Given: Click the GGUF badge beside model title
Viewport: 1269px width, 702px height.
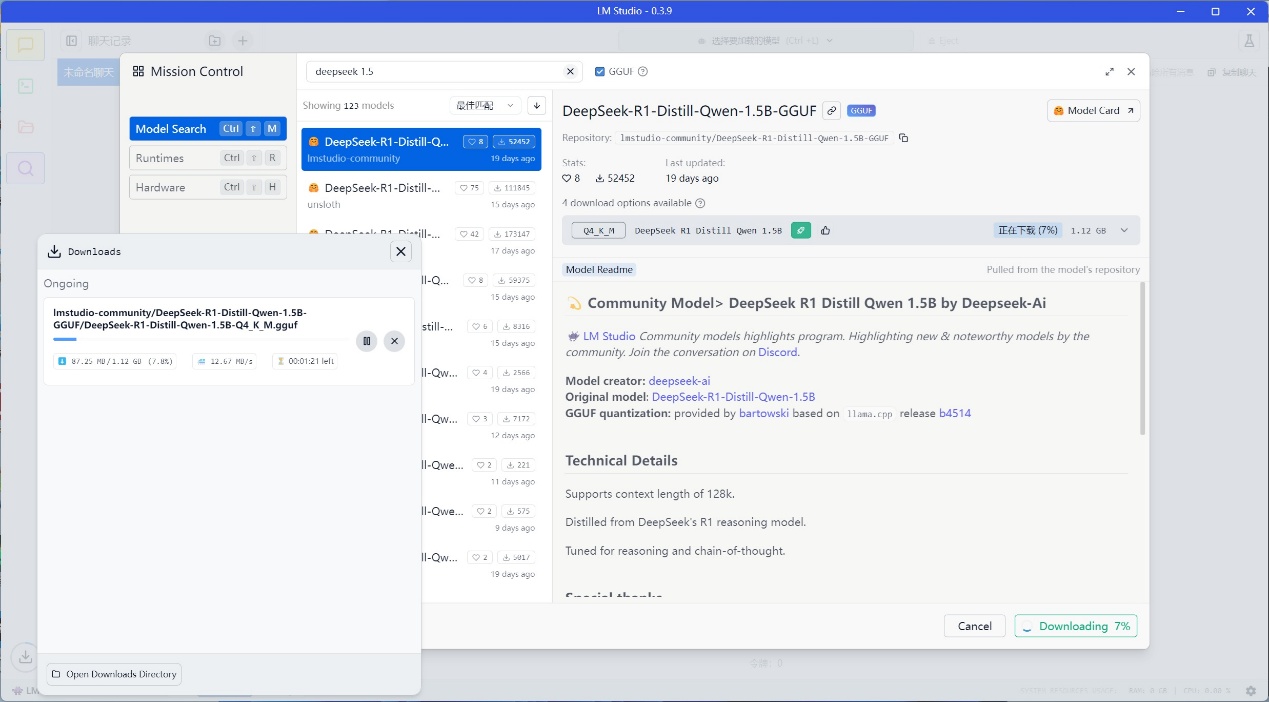Looking at the screenshot, I should pos(861,111).
